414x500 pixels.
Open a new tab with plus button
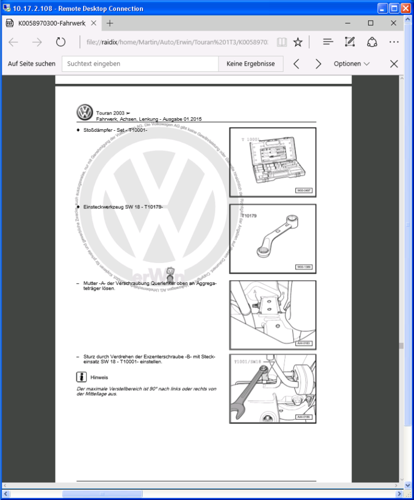110,23
